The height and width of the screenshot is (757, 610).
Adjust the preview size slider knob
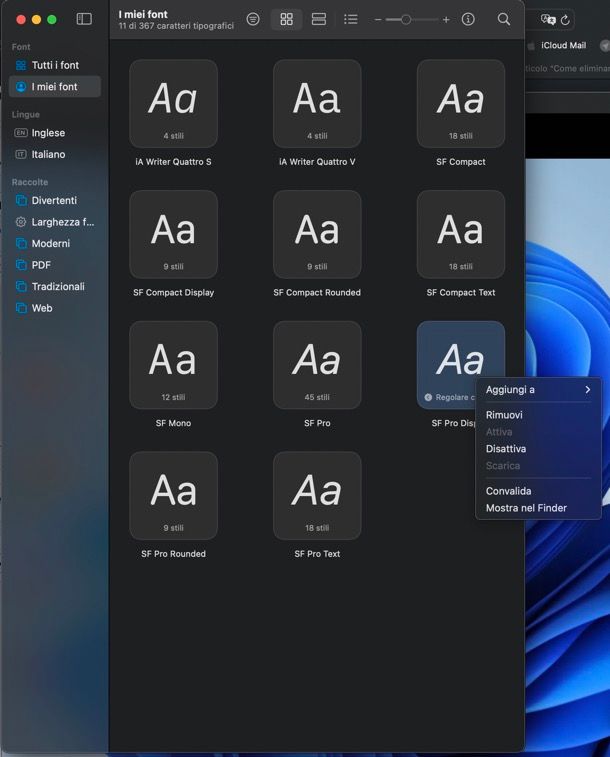(406, 20)
